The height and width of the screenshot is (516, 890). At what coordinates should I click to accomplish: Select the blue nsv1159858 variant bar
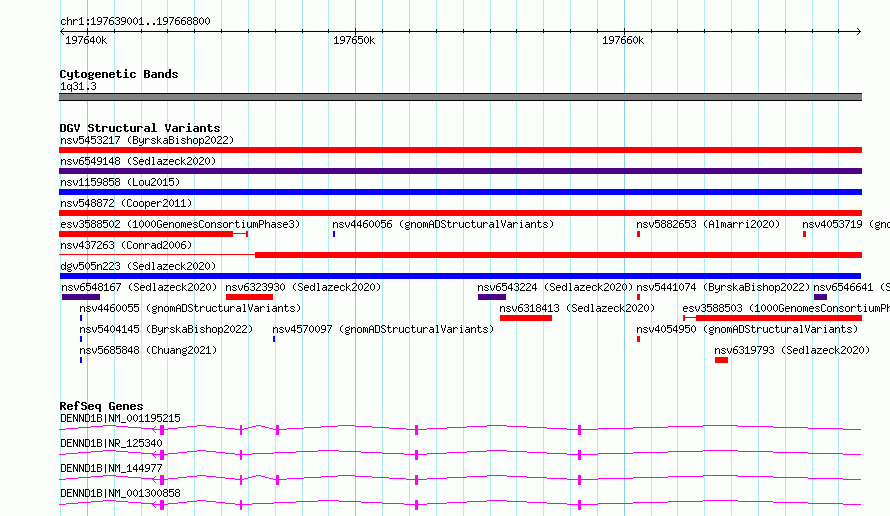tap(460, 192)
